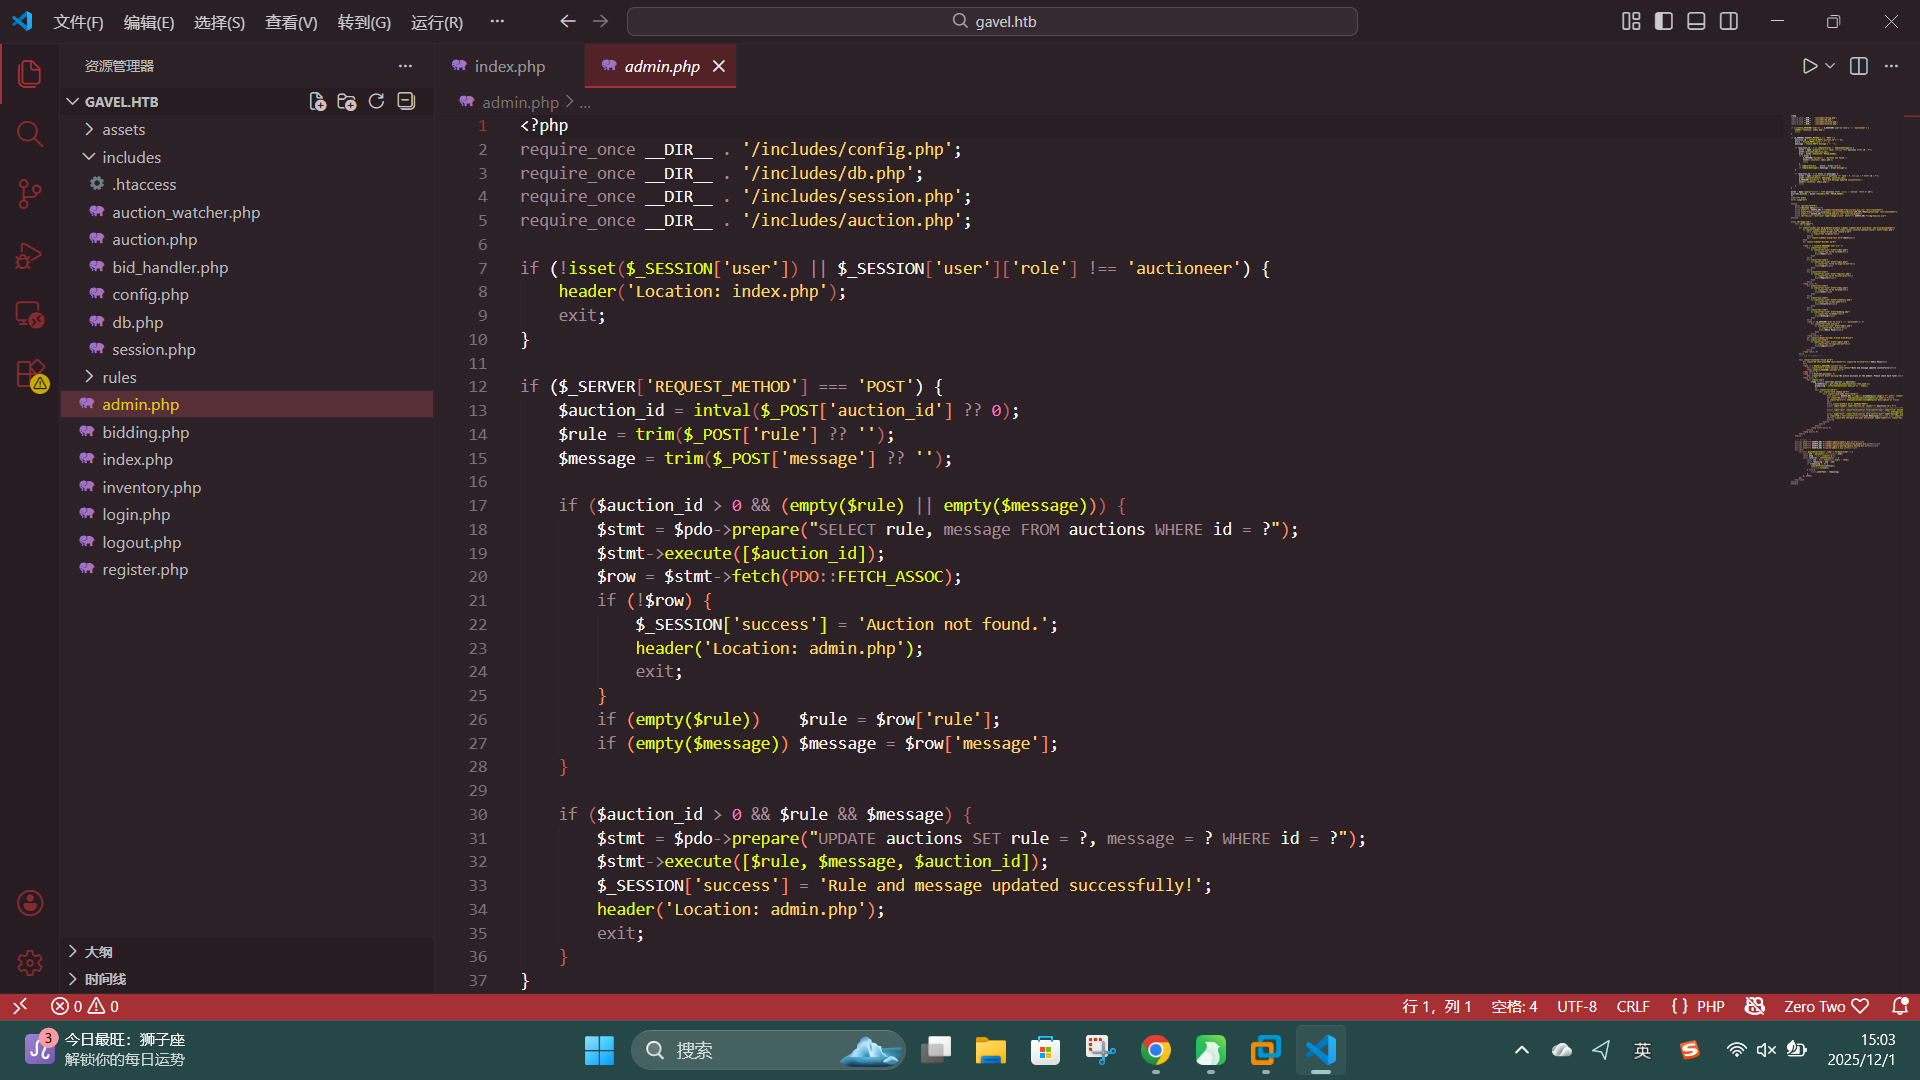Collapse all folders in explorer

(x=406, y=101)
